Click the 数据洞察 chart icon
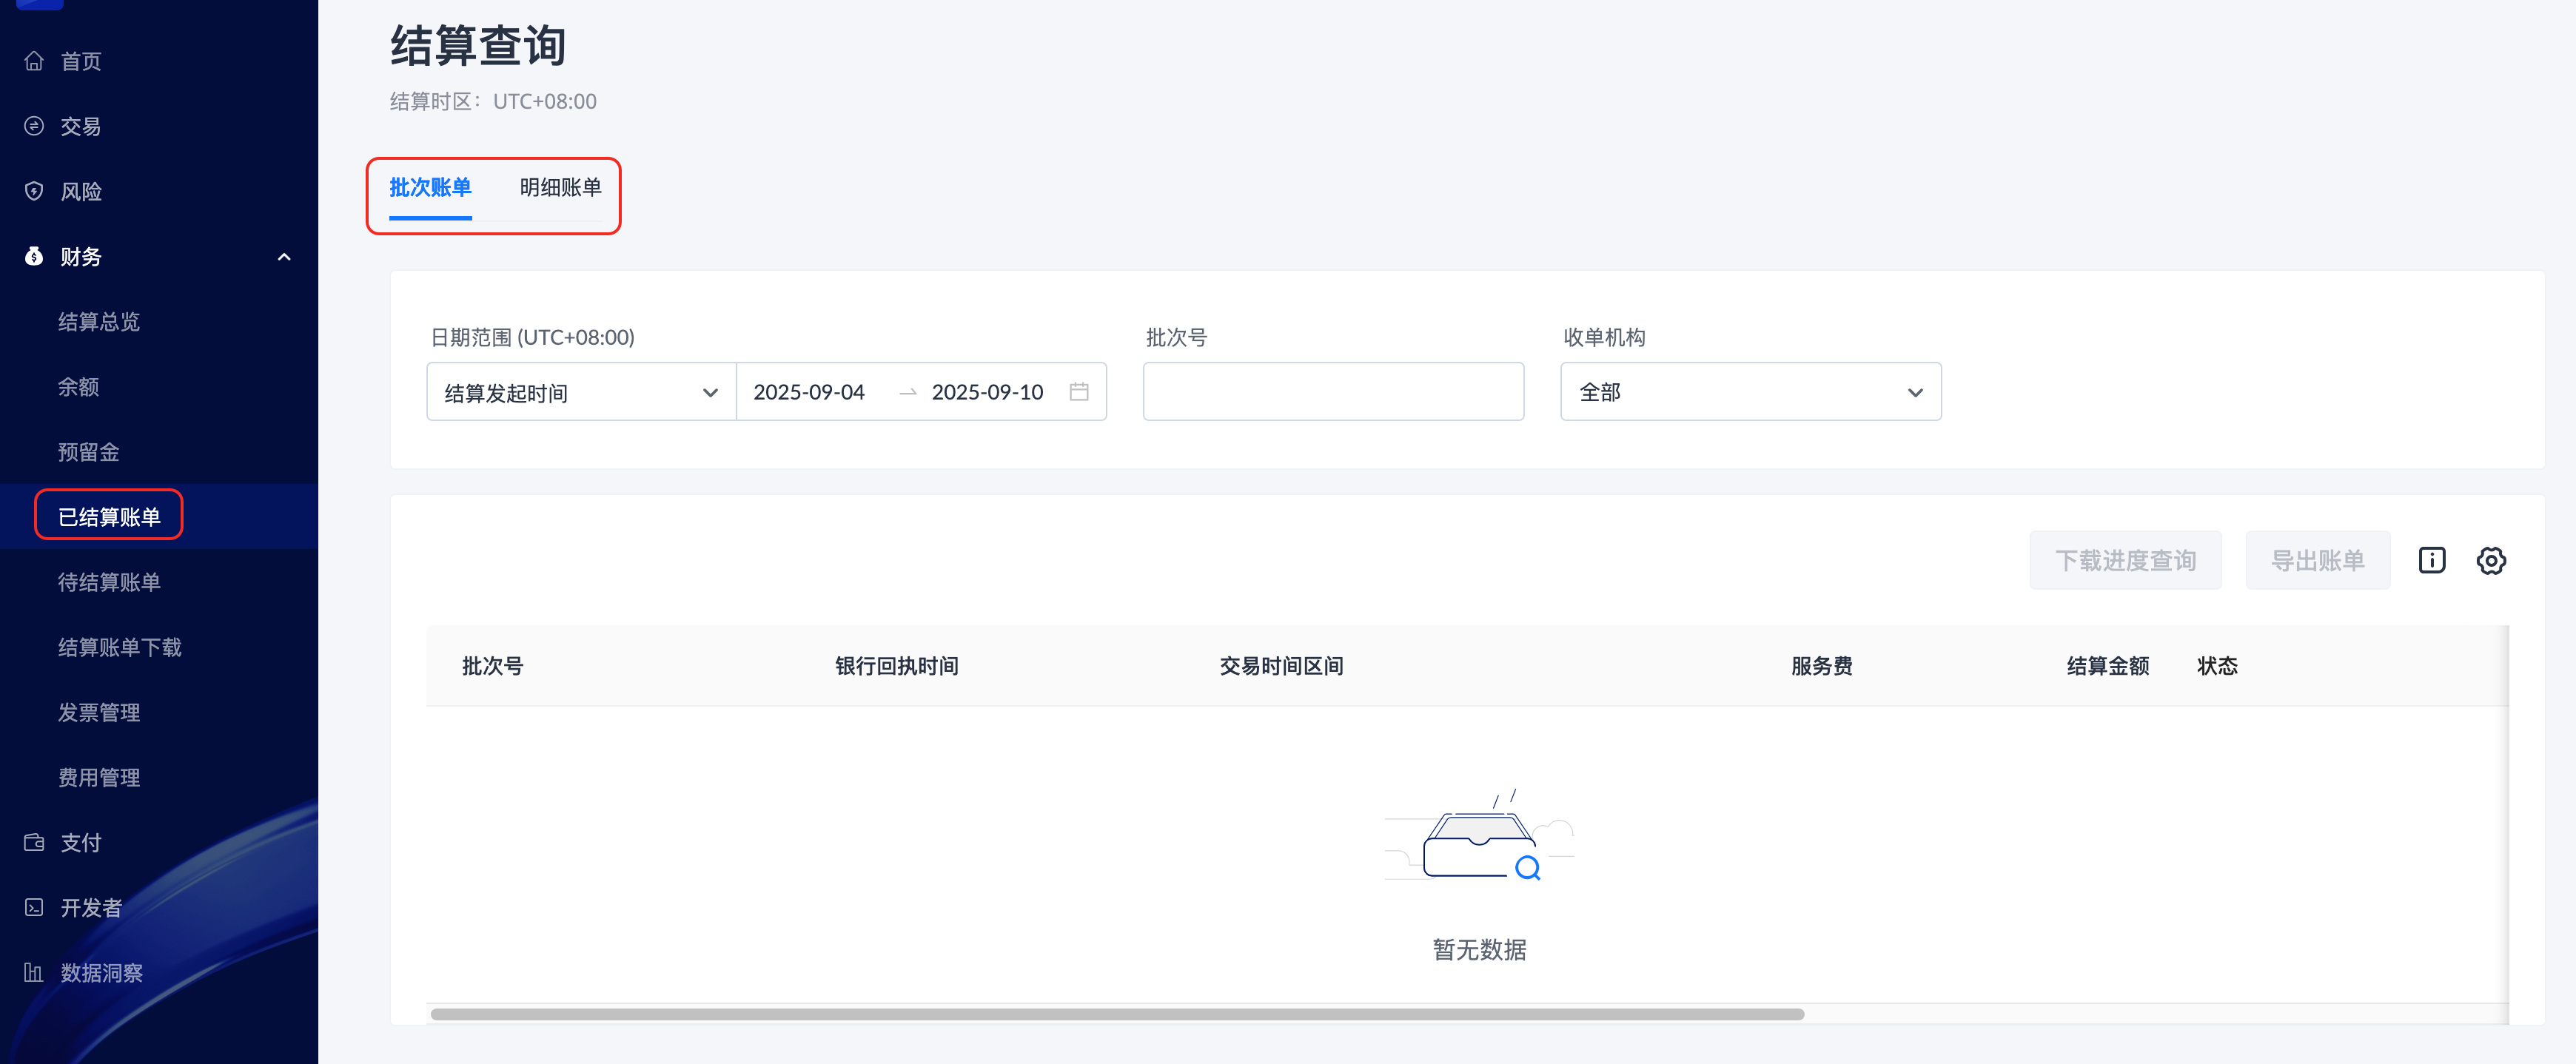 [34, 972]
